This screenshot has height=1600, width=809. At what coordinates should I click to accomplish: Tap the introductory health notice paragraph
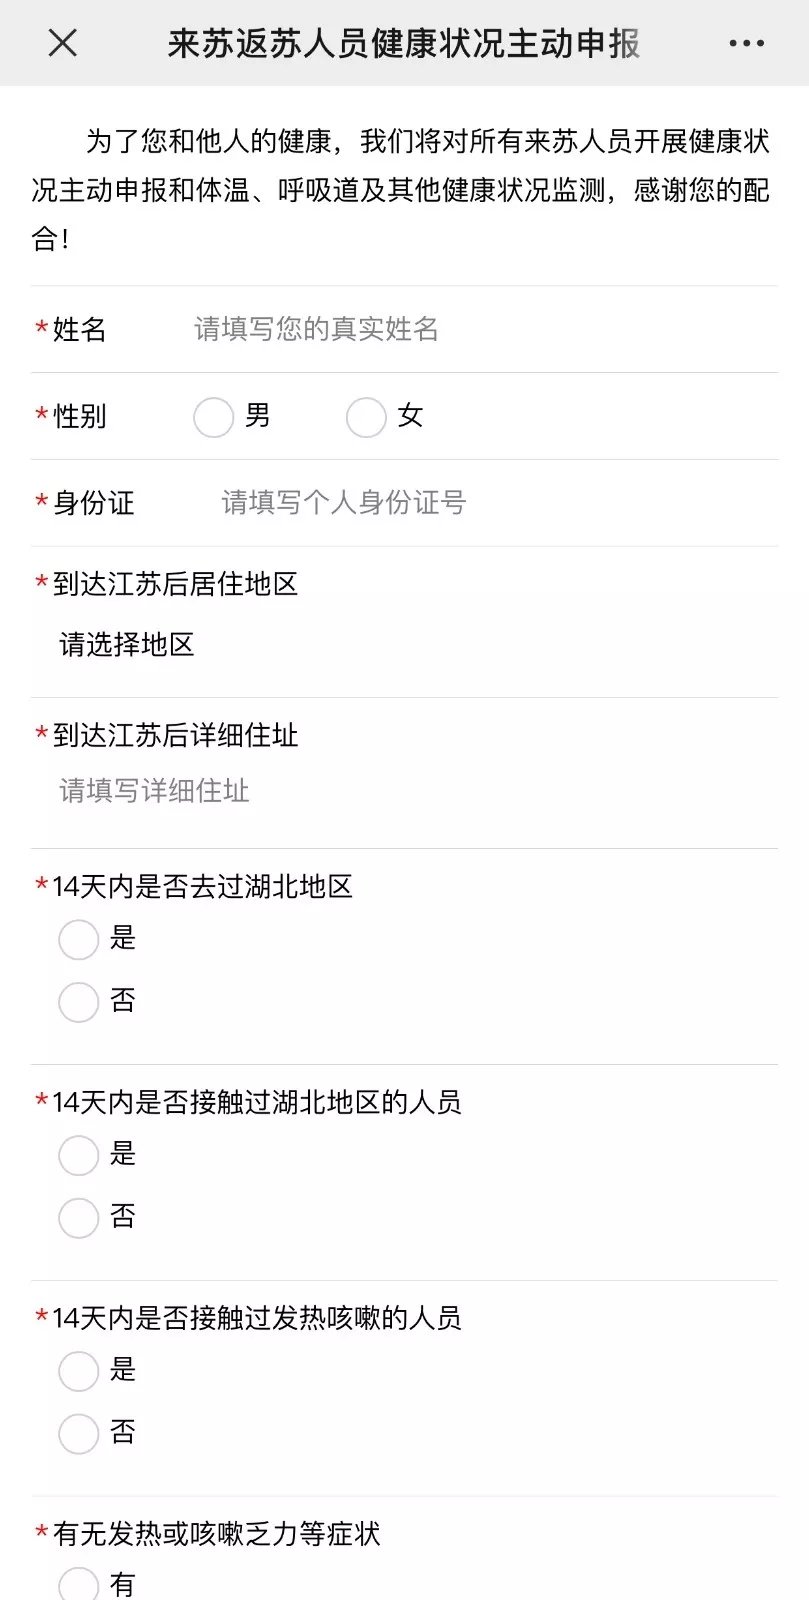[400, 190]
